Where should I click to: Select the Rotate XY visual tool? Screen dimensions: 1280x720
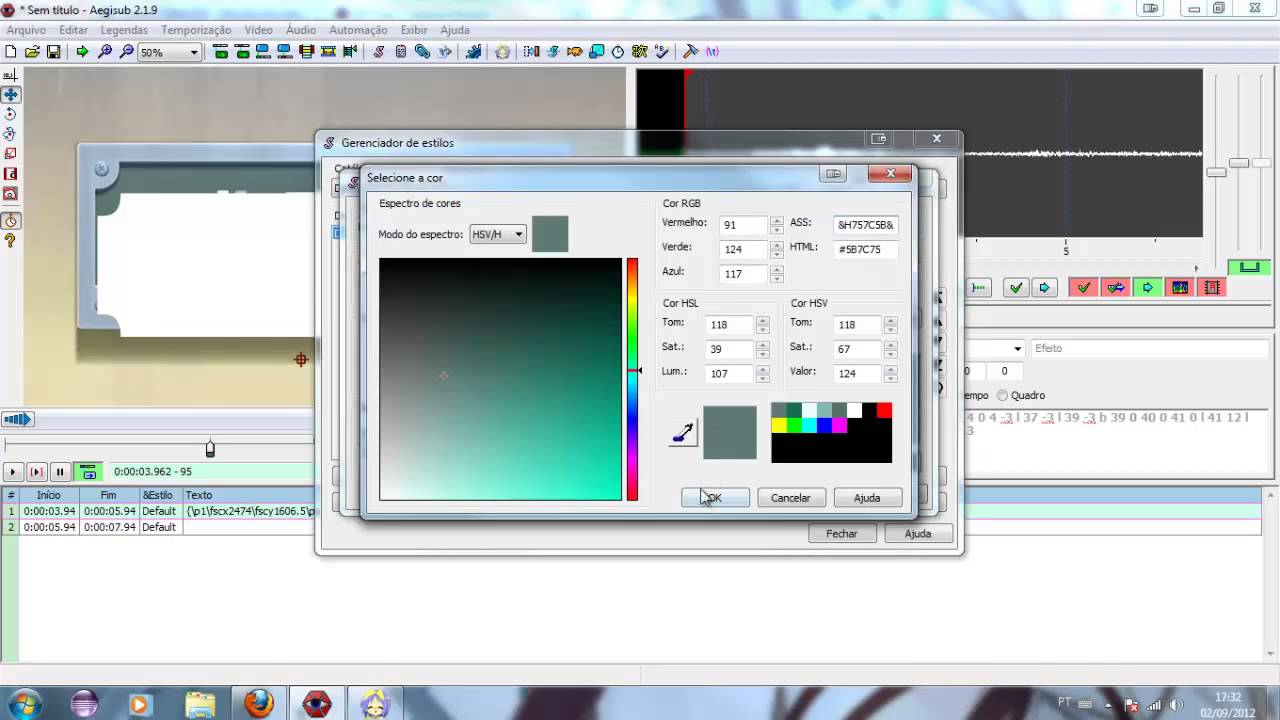coord(10,134)
